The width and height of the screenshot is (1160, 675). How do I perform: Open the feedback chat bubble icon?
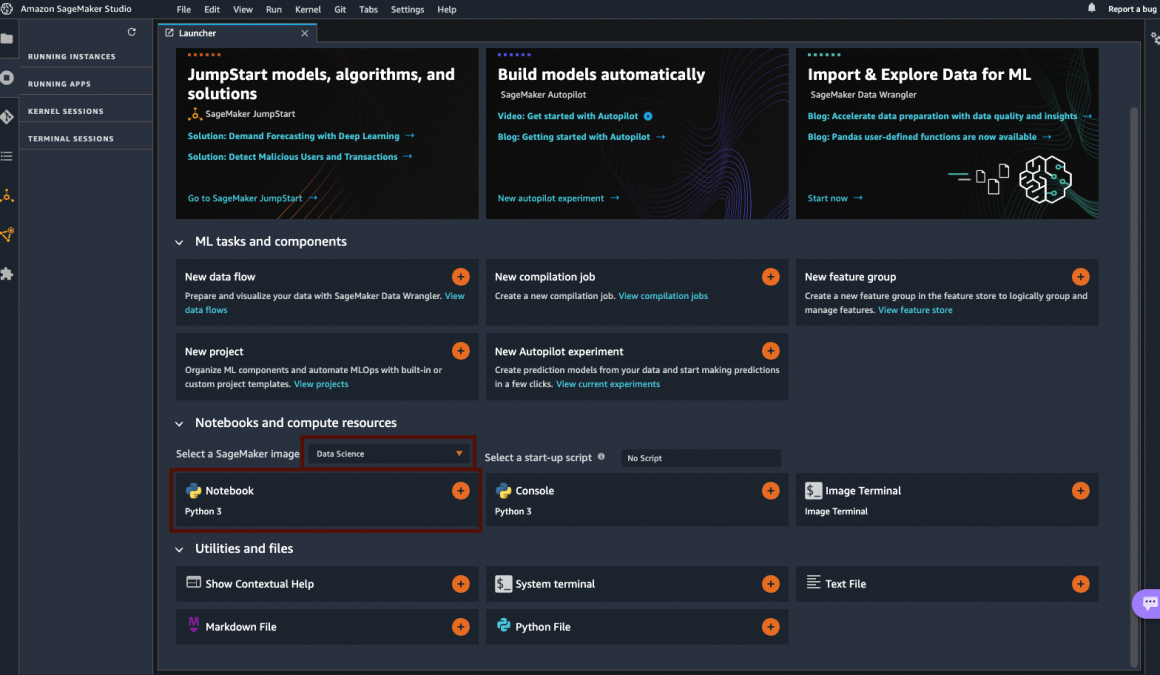[1149, 603]
